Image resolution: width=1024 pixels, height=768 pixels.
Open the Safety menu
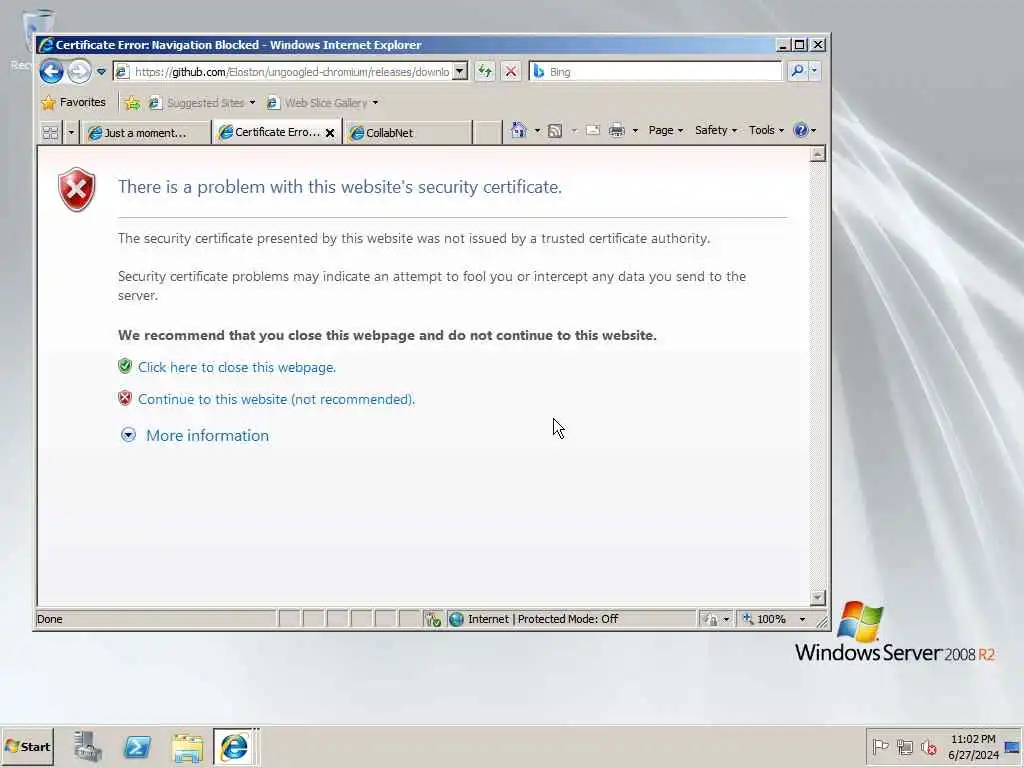point(716,130)
